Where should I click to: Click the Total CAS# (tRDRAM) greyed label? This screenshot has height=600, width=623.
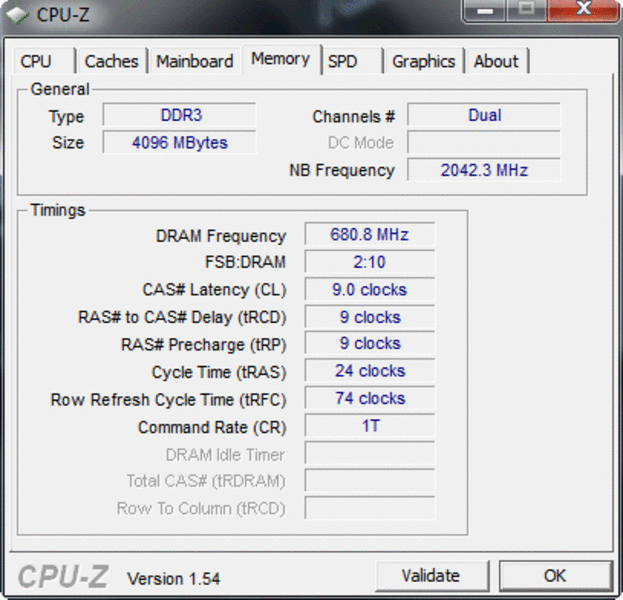(206, 481)
